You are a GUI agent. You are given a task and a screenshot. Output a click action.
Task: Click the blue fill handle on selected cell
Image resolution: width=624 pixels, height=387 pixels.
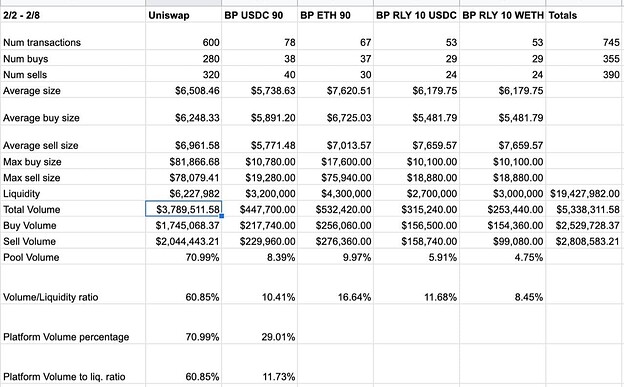(x=222, y=216)
